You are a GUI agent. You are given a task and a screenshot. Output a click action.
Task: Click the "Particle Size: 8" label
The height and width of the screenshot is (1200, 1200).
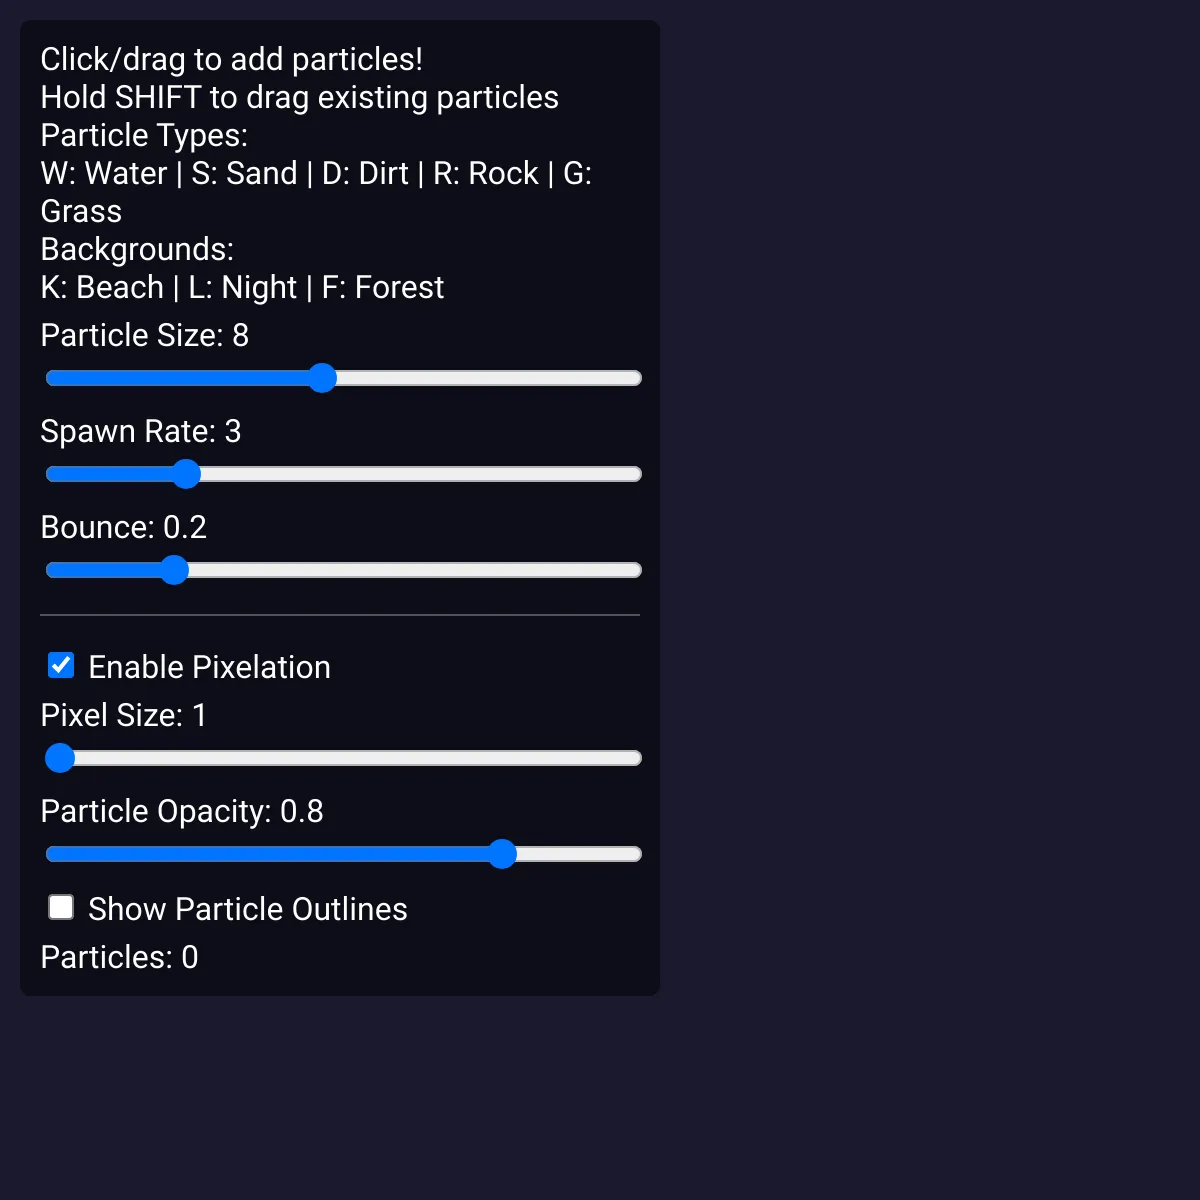pos(144,336)
